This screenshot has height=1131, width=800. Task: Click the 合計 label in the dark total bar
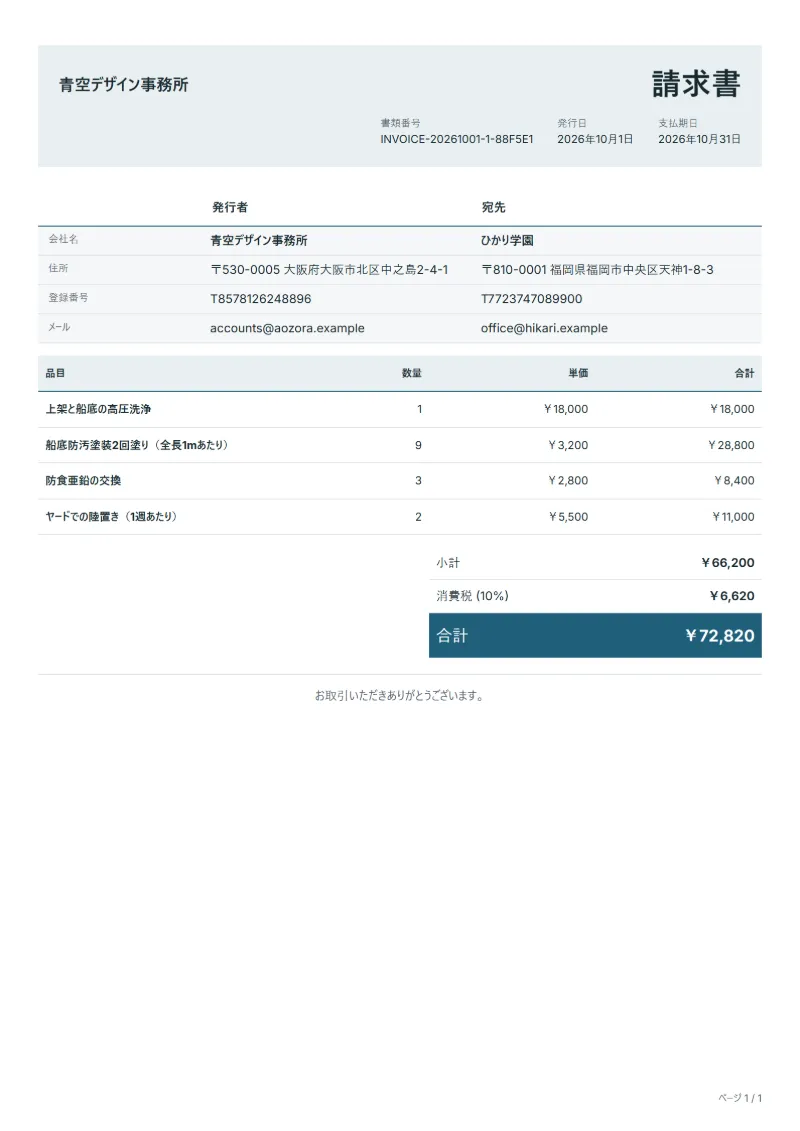tap(452, 635)
